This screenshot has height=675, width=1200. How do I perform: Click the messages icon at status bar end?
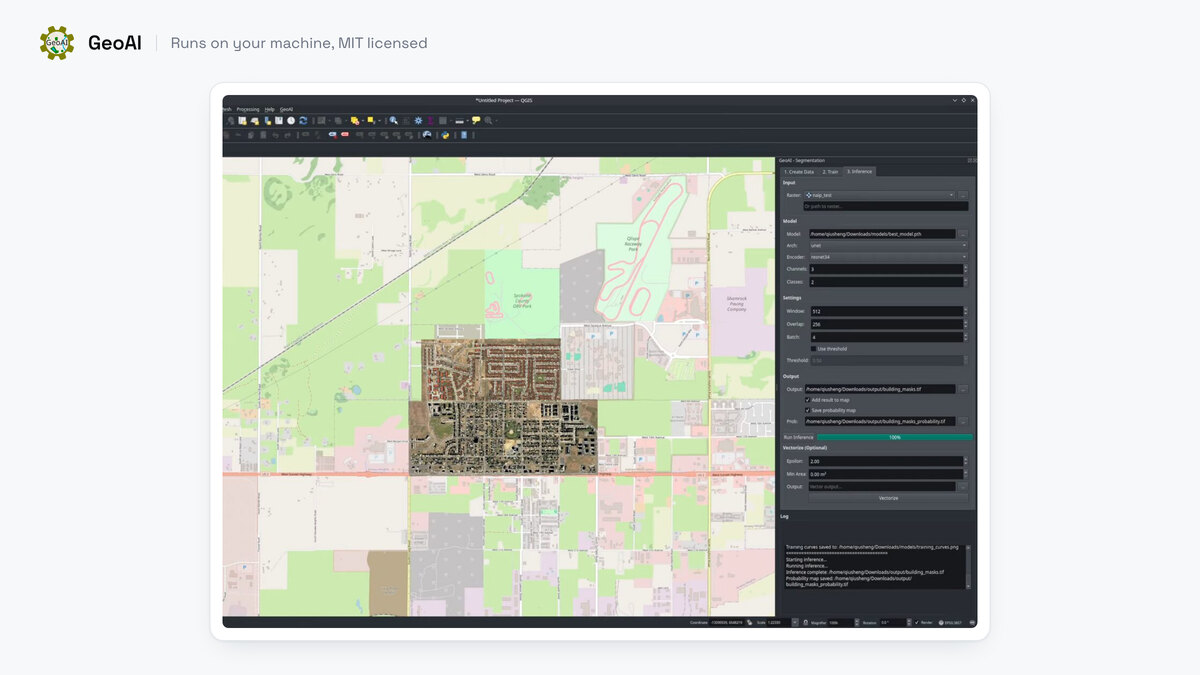(x=972, y=622)
